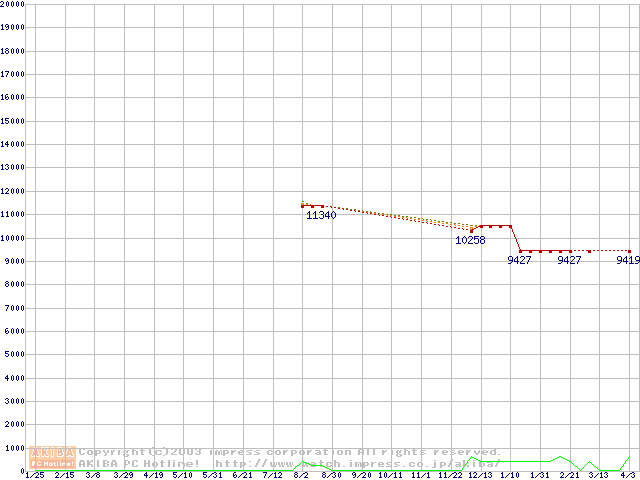Image resolution: width=640 pixels, height=480 pixels.
Task: Click the 5/10 date on x-axis
Action: click(182, 475)
